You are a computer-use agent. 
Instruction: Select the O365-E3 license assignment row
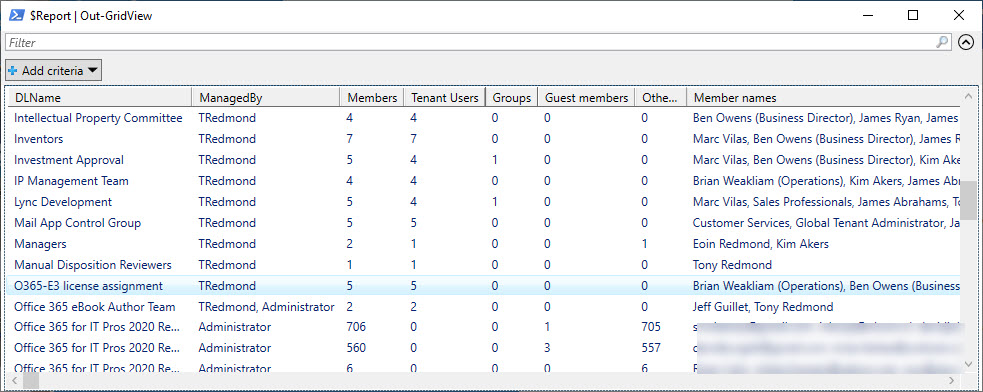[483, 286]
